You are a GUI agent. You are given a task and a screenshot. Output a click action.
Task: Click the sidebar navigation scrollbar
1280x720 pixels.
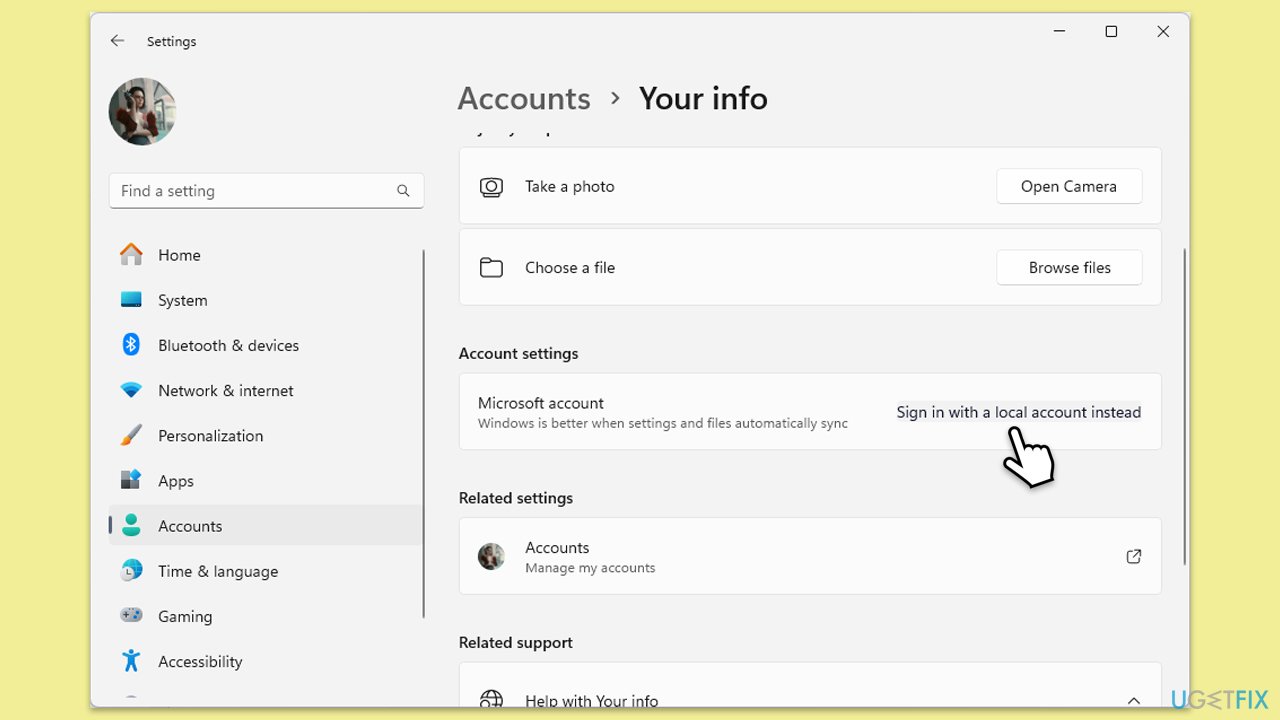tap(424, 433)
